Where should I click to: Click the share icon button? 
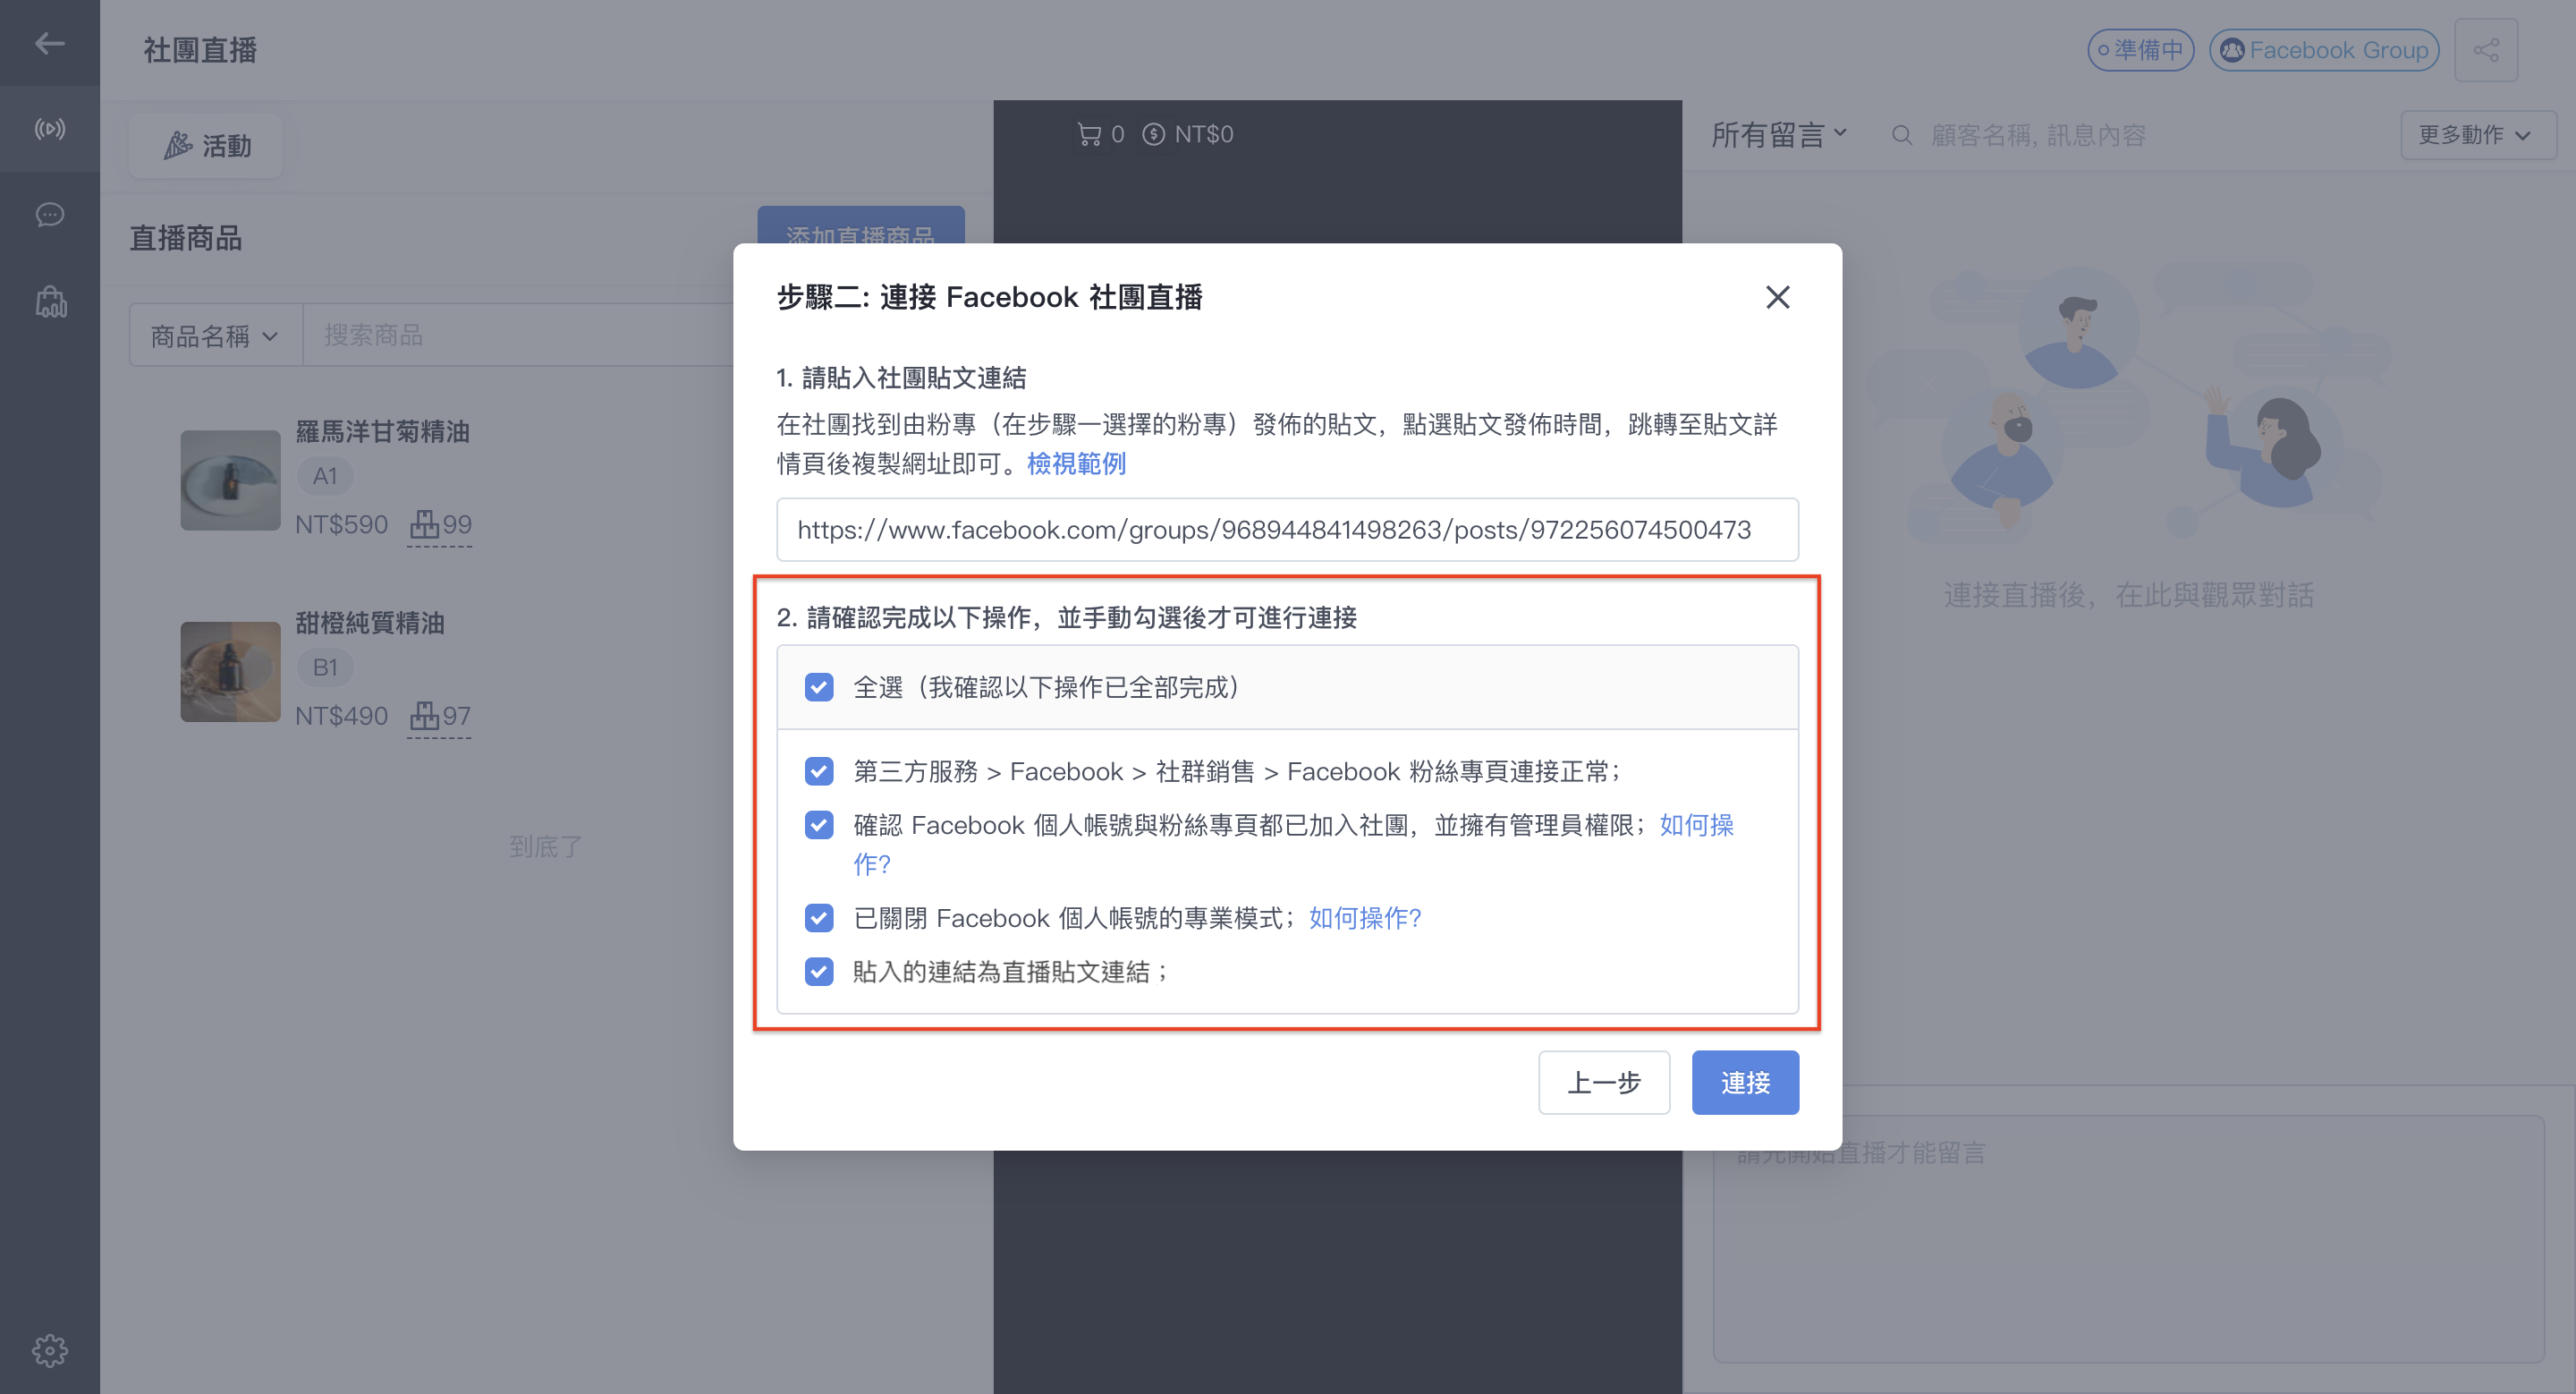coord(2486,50)
